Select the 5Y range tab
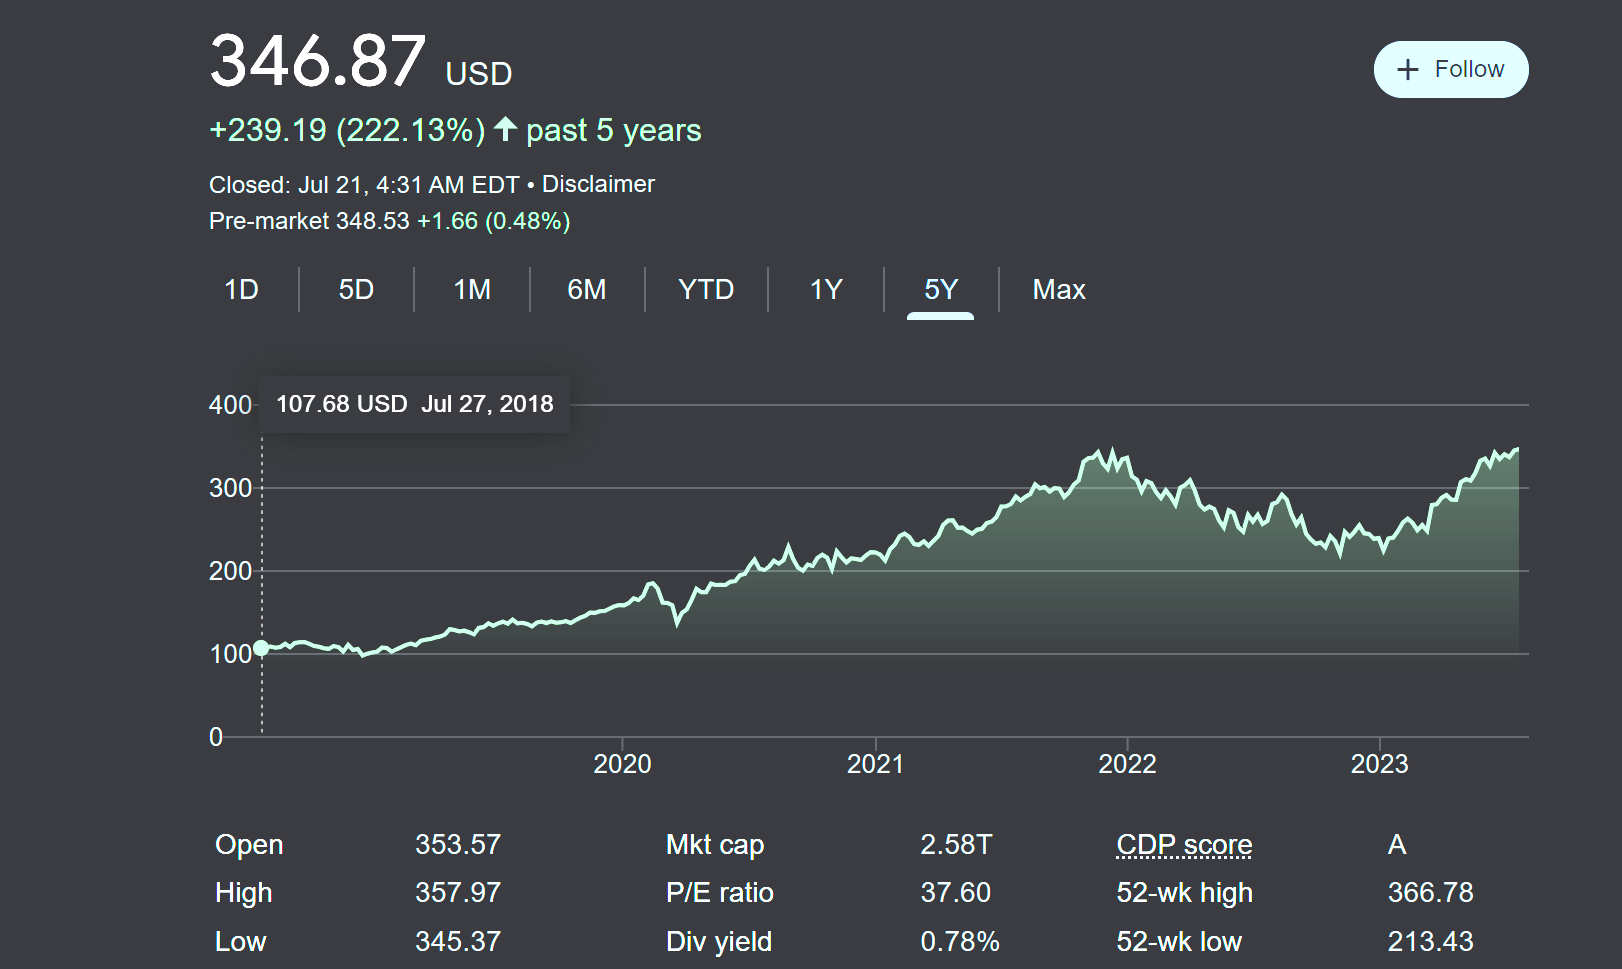1622x969 pixels. pyautogui.click(x=940, y=290)
